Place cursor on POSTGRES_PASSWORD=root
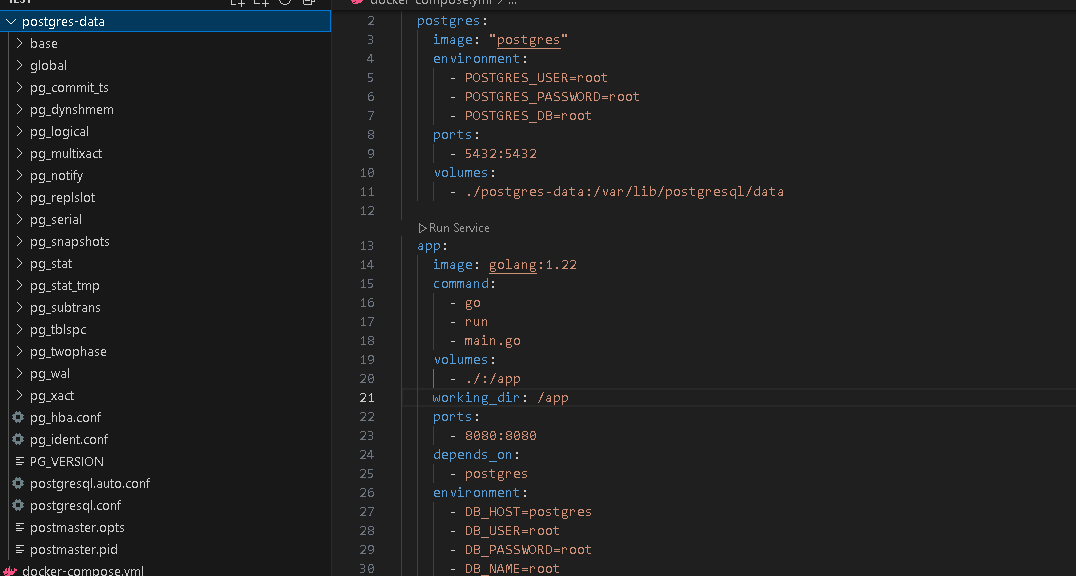Screen dimensions: 1076x576 point(552,97)
